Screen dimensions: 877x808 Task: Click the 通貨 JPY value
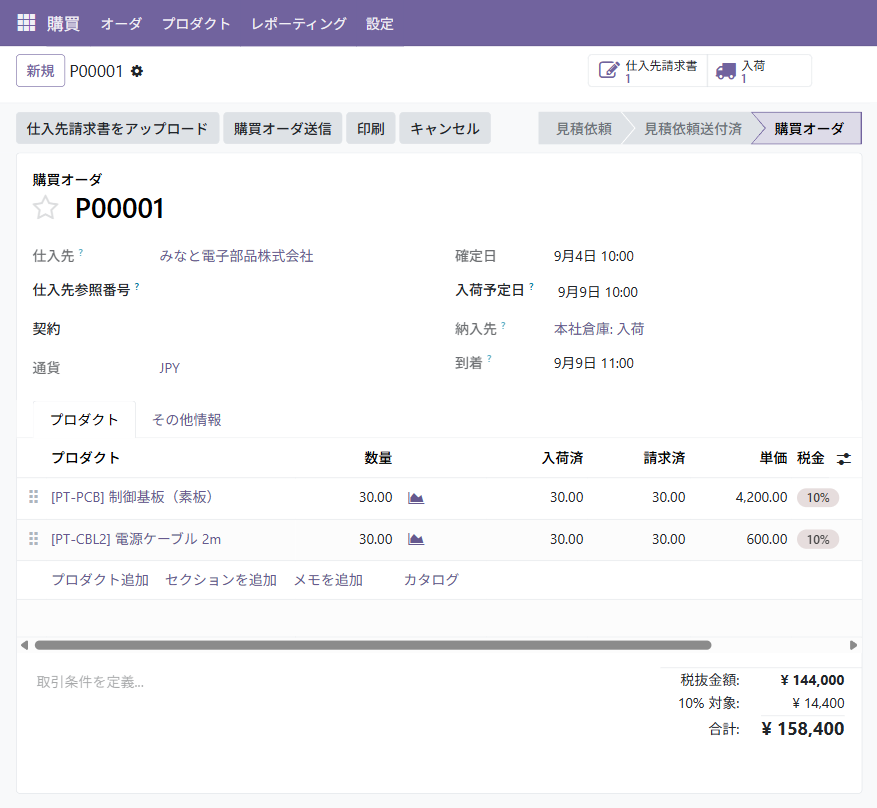[169, 368]
